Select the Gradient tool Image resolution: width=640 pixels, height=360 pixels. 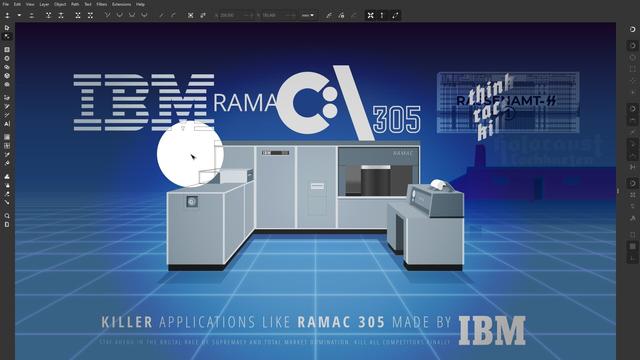(x=7, y=137)
